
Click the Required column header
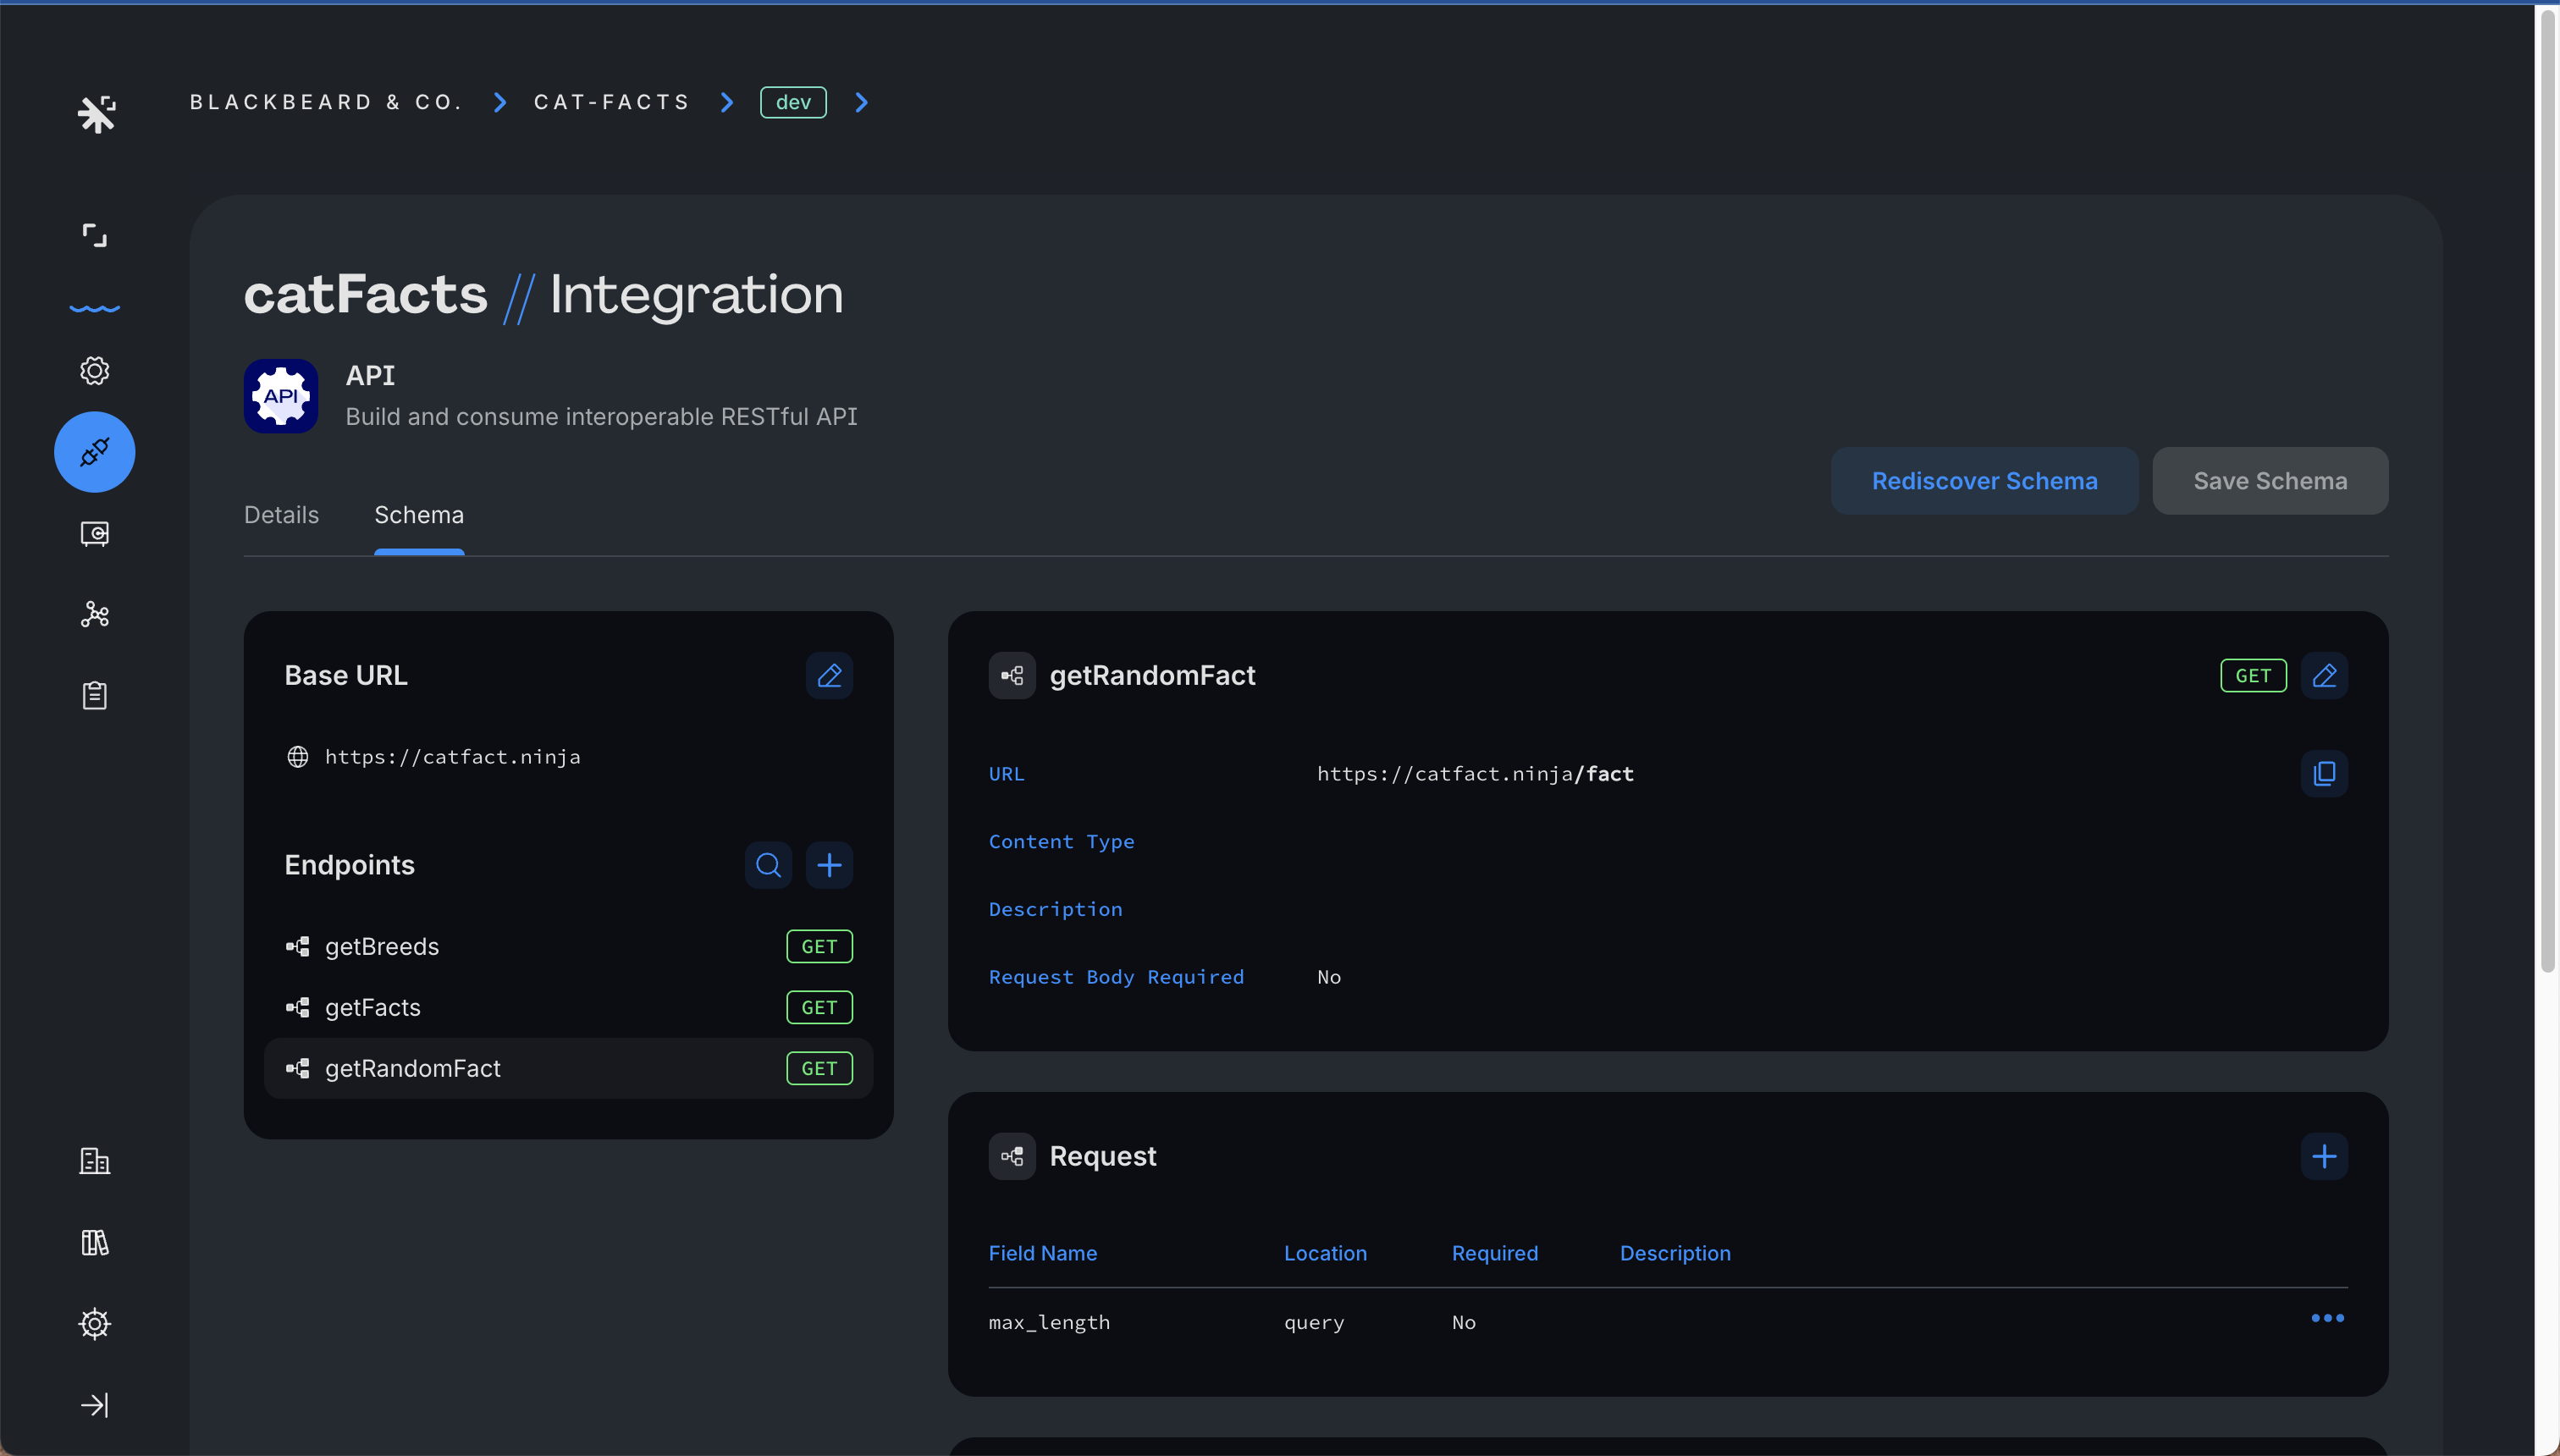[x=1495, y=1254]
